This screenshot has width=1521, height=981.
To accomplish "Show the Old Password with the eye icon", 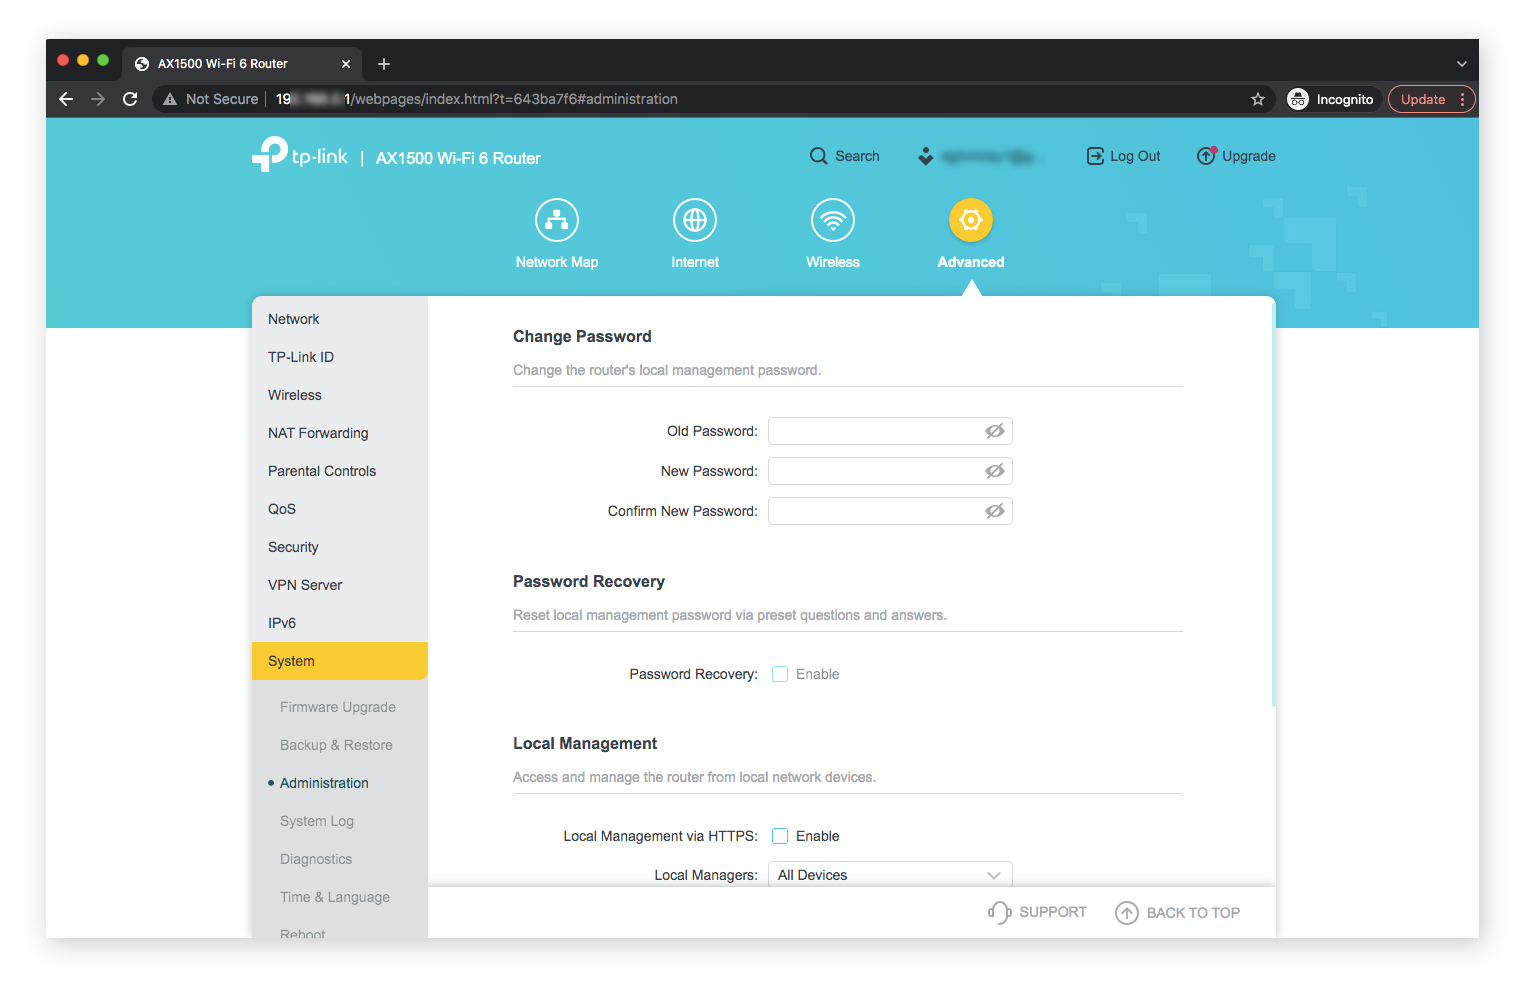I will pos(994,430).
